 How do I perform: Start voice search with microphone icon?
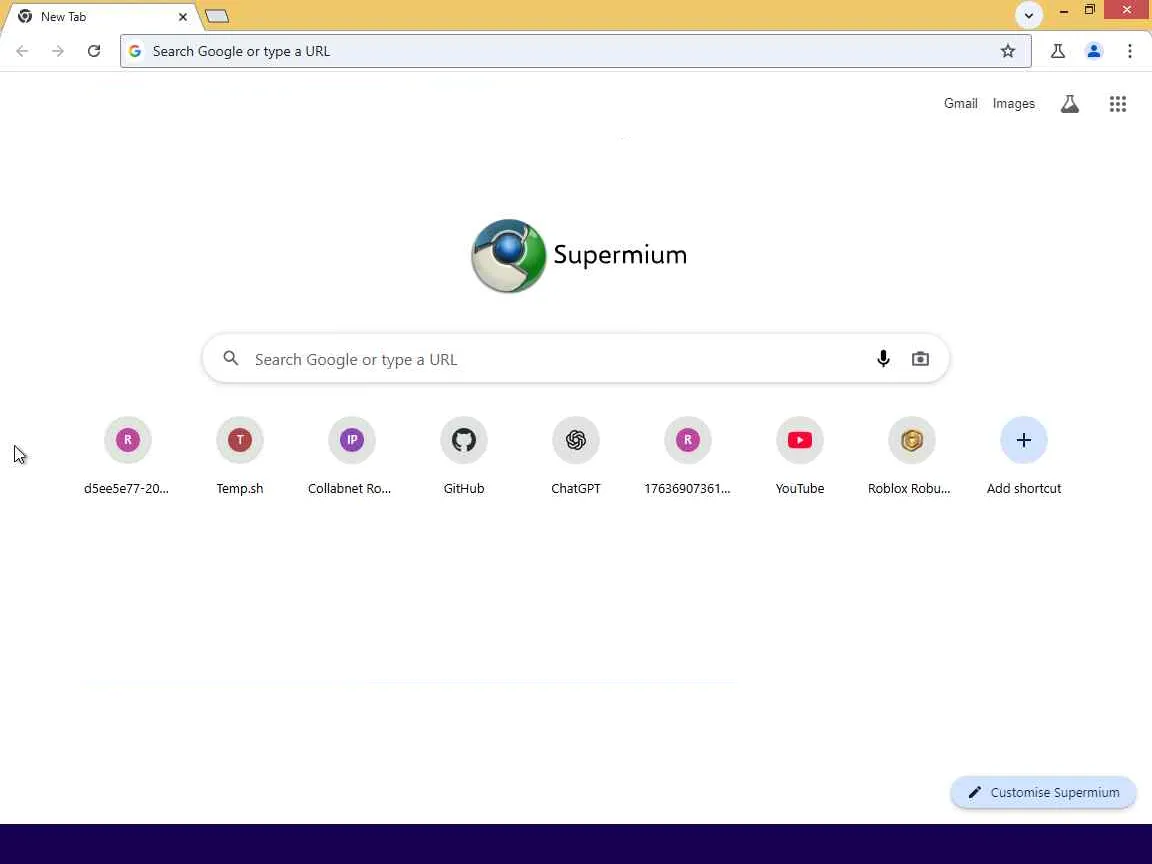[x=882, y=359]
